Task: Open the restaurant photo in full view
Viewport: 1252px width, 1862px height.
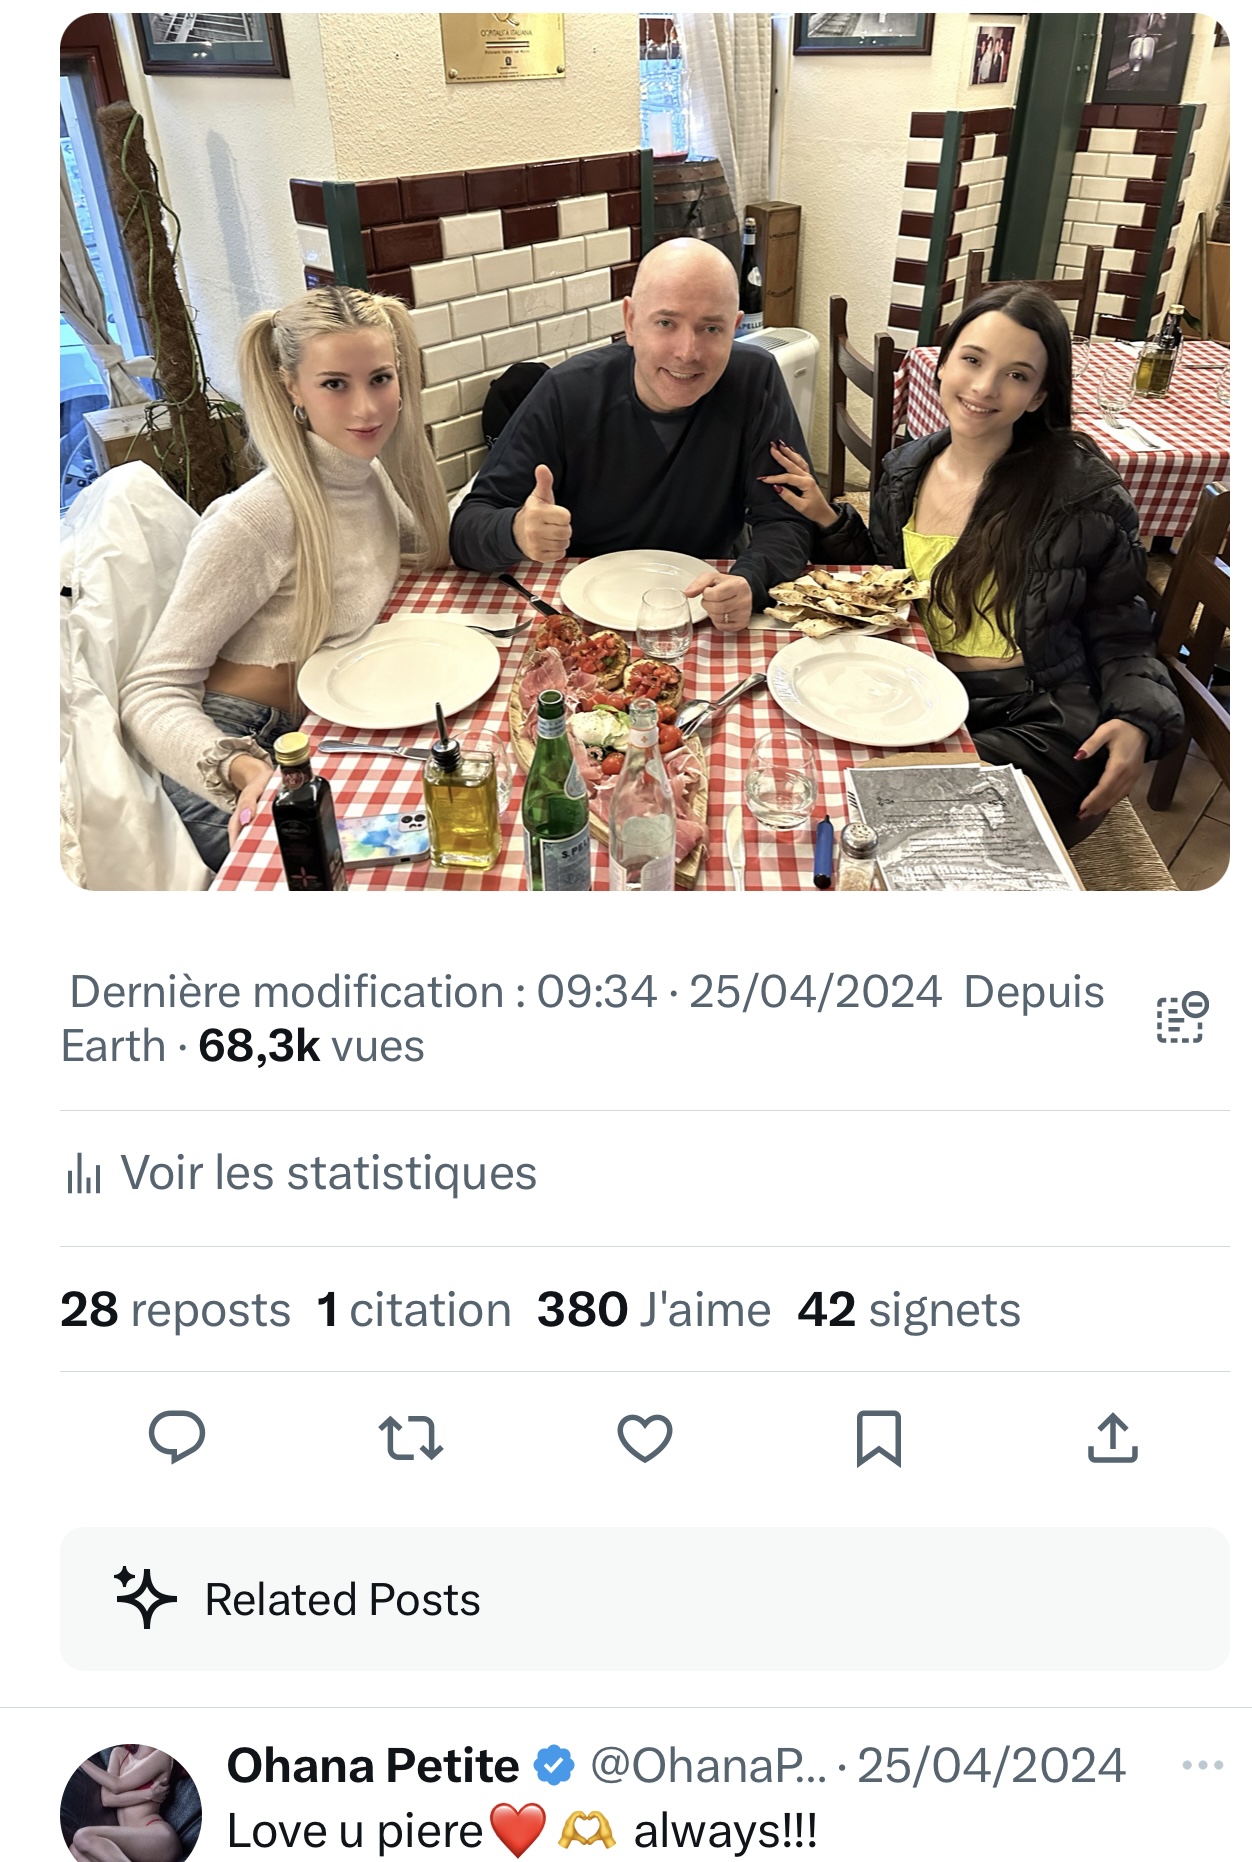Action: coord(644,452)
